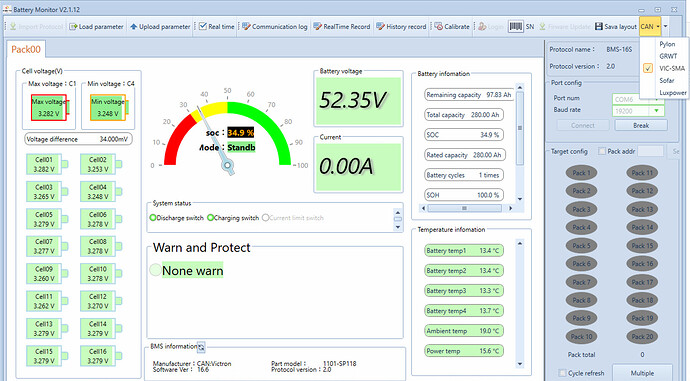Click the BMS information refresh icon
The height and width of the screenshot is (381, 690).
coord(201,347)
